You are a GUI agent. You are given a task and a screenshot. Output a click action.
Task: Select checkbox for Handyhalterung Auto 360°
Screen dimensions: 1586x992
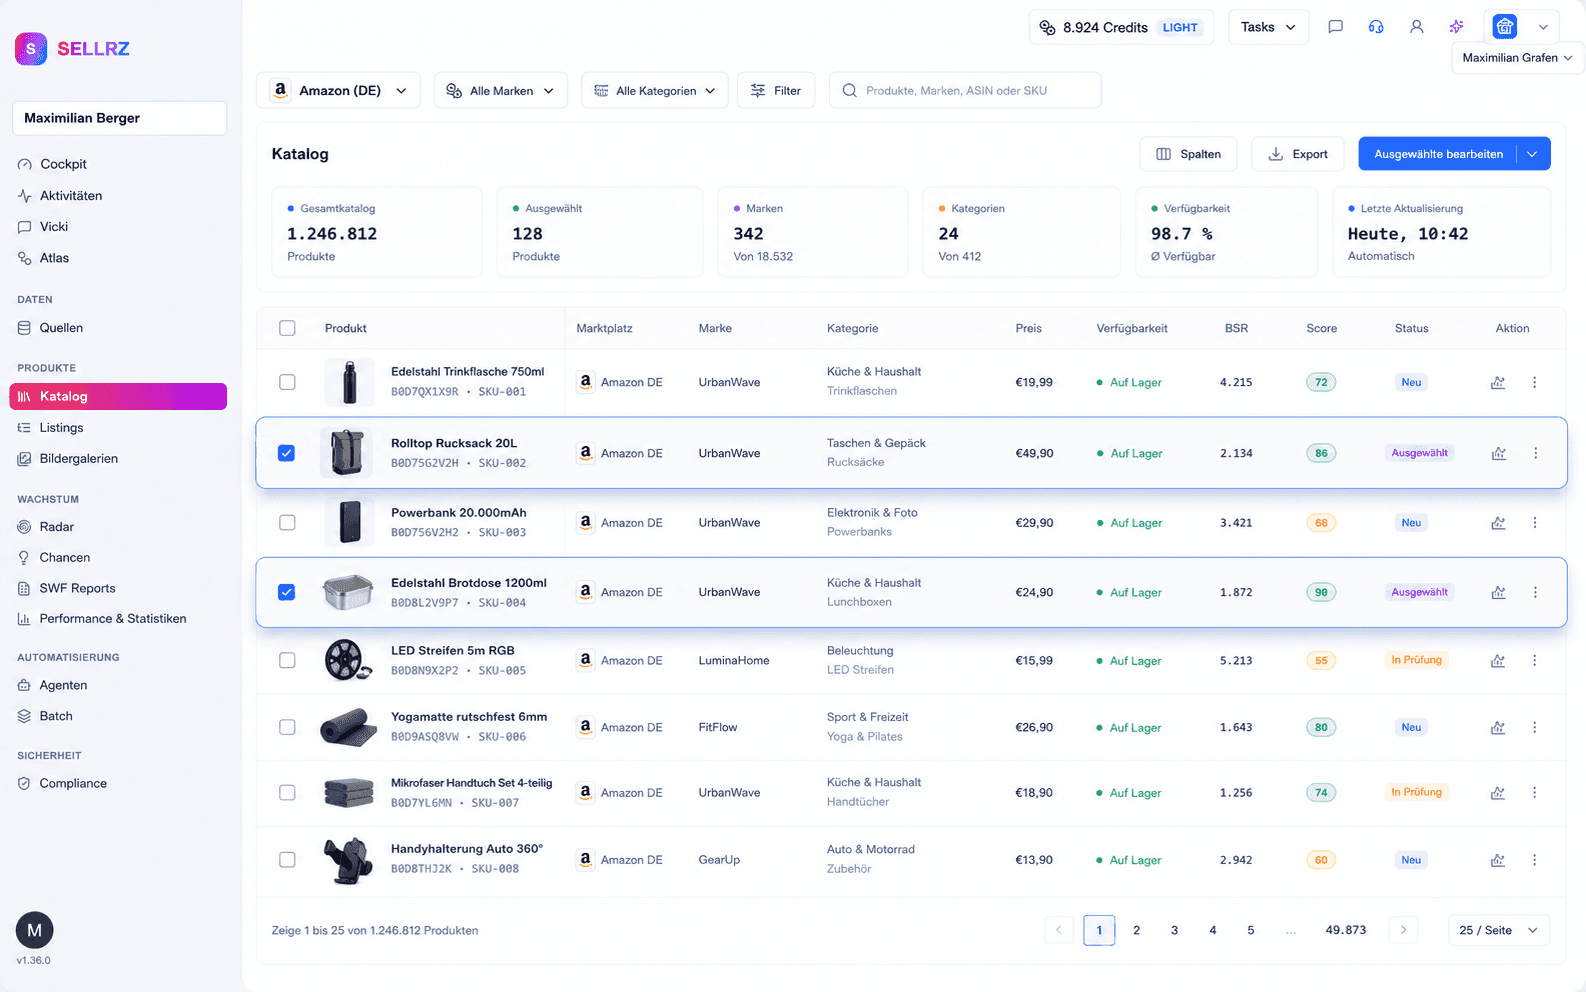point(287,860)
